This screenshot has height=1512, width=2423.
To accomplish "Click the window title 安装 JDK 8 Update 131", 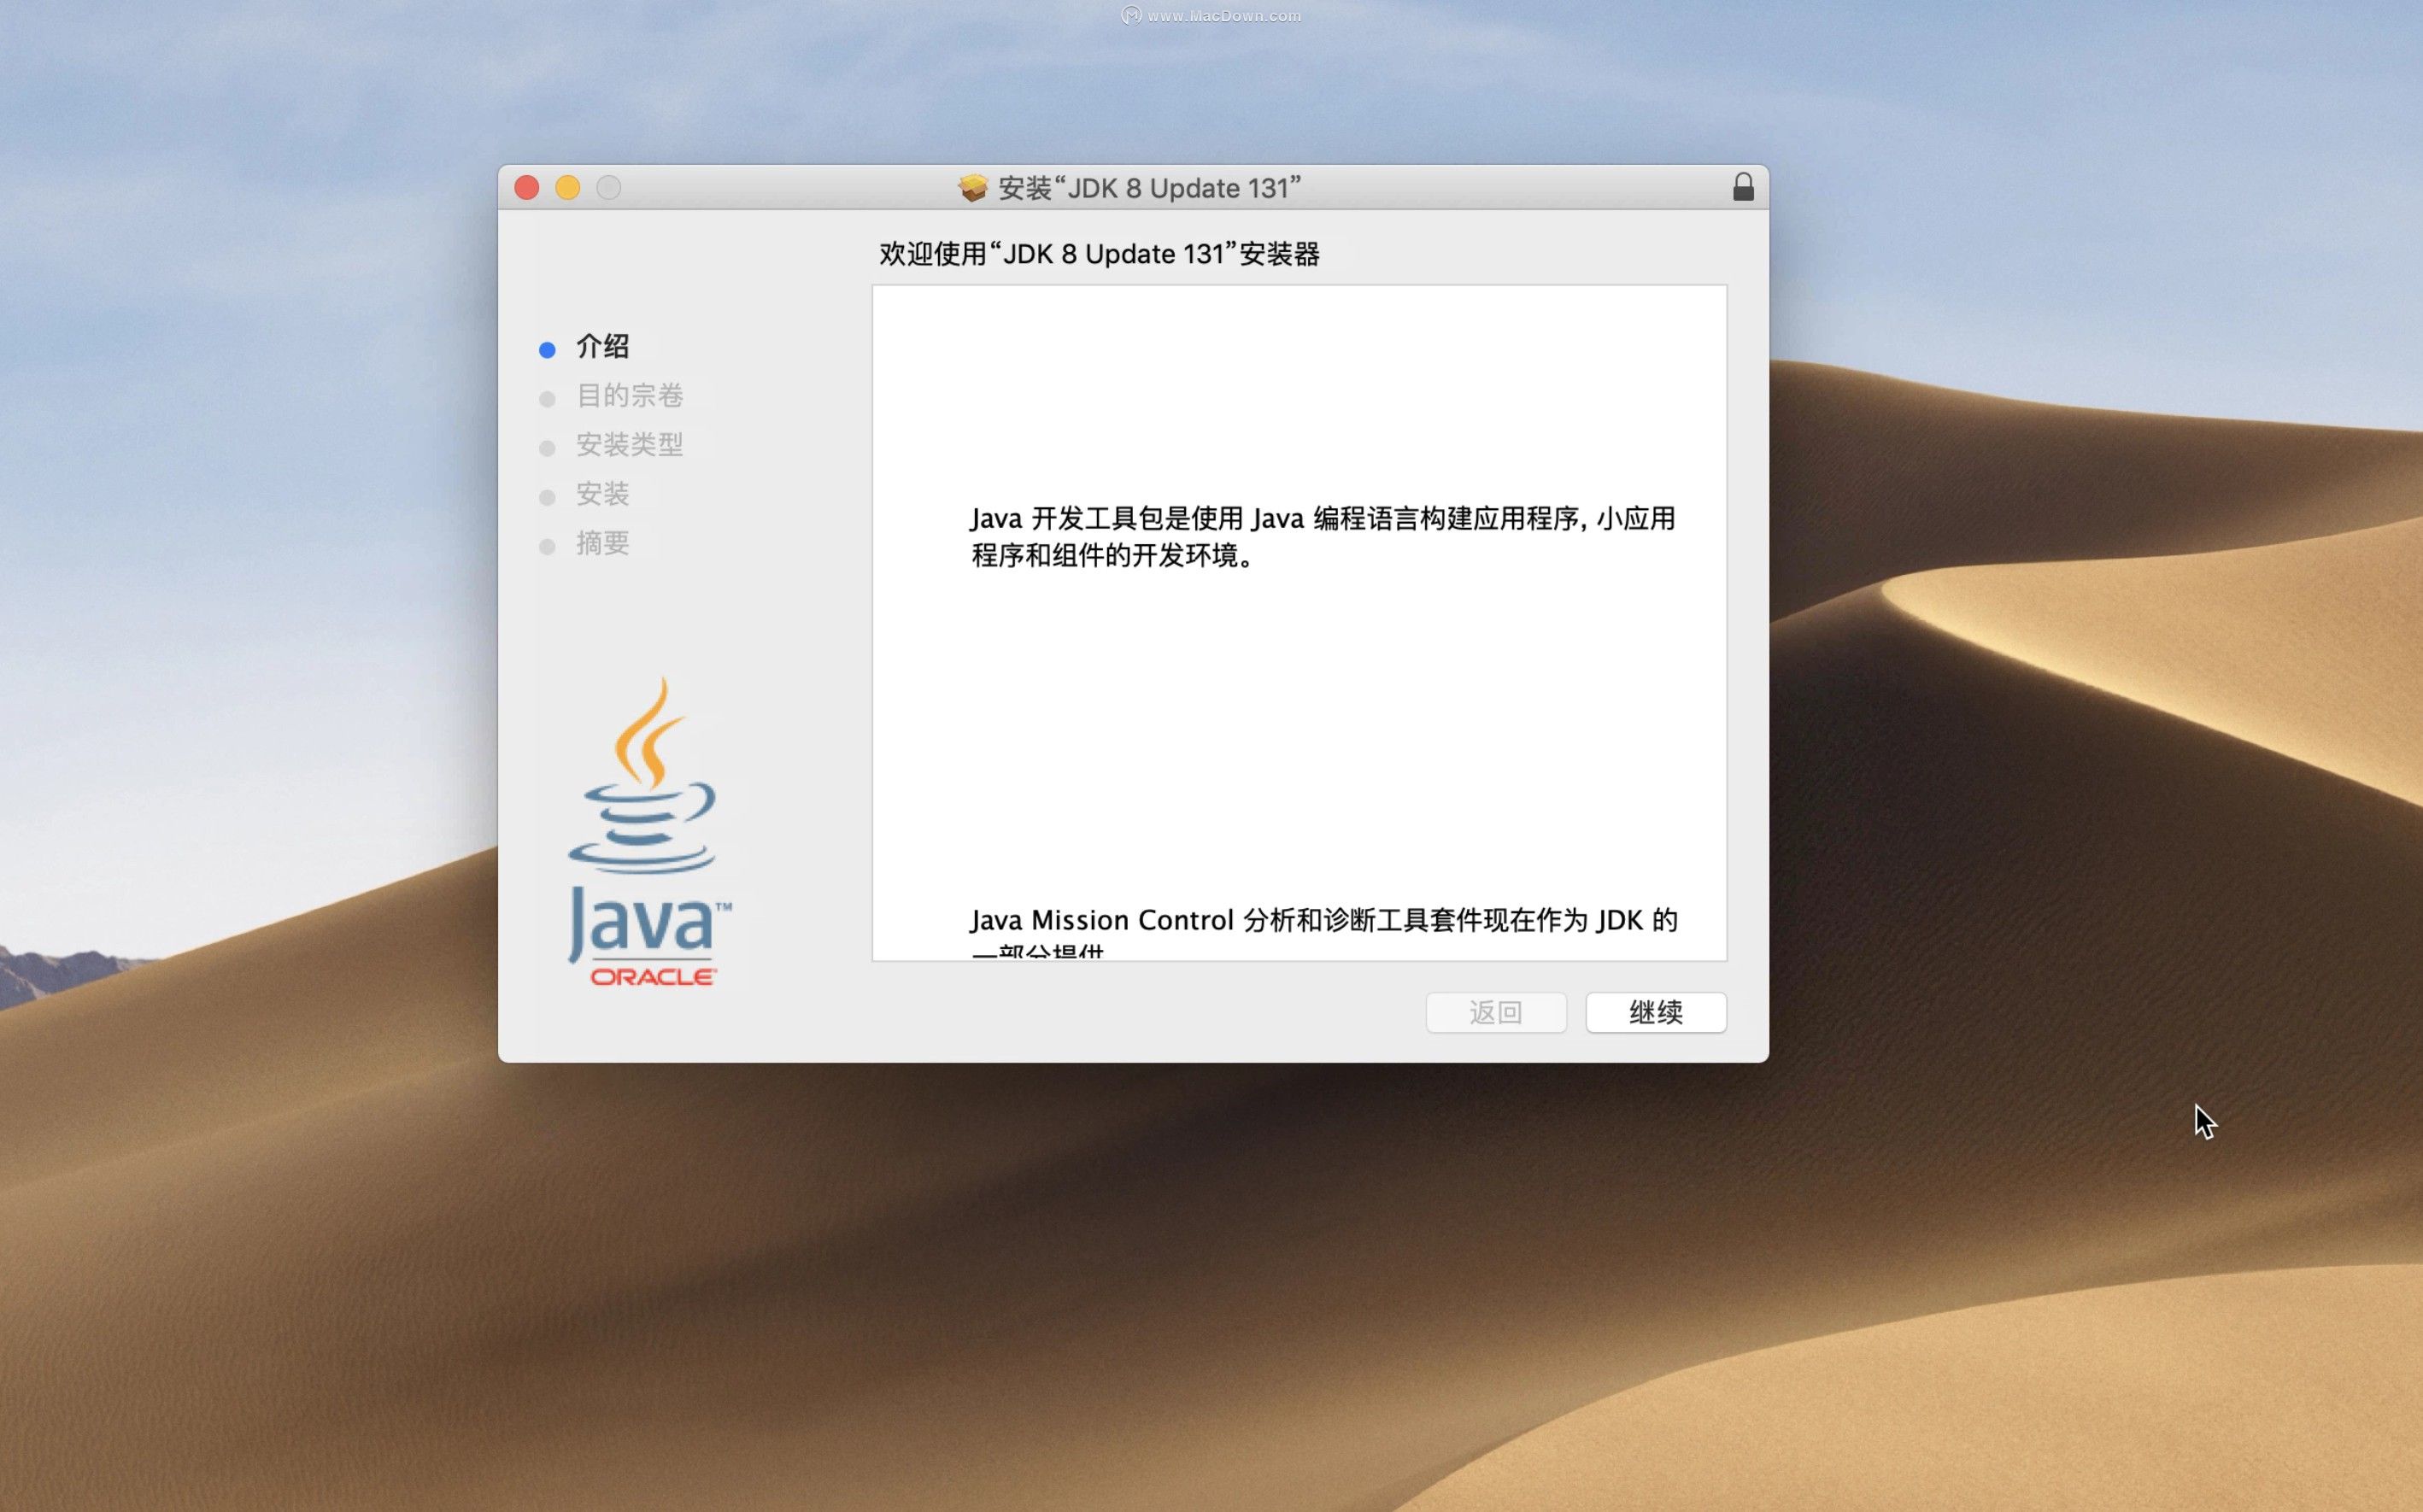I will pos(1149,188).
